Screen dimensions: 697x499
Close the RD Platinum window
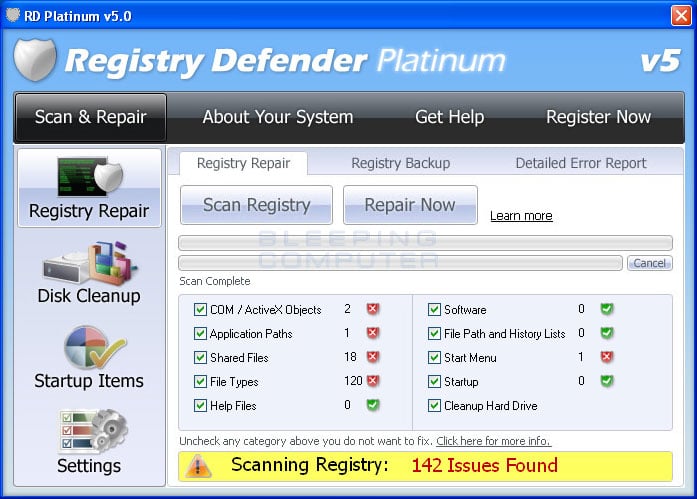tap(681, 16)
